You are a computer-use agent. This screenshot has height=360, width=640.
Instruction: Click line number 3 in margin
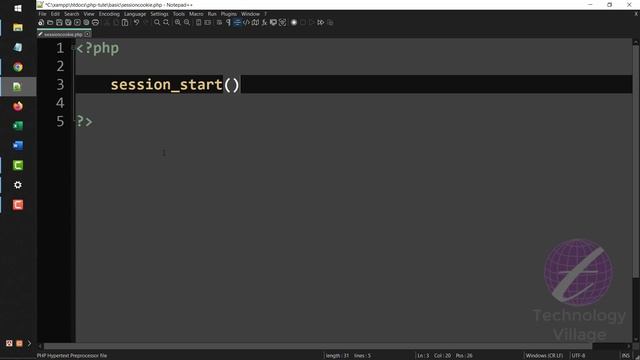click(60, 84)
